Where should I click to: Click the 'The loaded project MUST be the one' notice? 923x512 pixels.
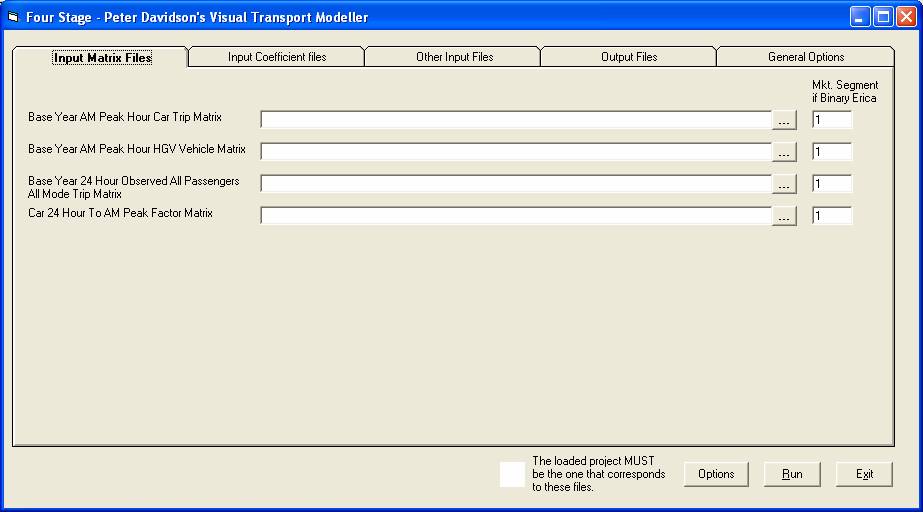click(x=599, y=474)
